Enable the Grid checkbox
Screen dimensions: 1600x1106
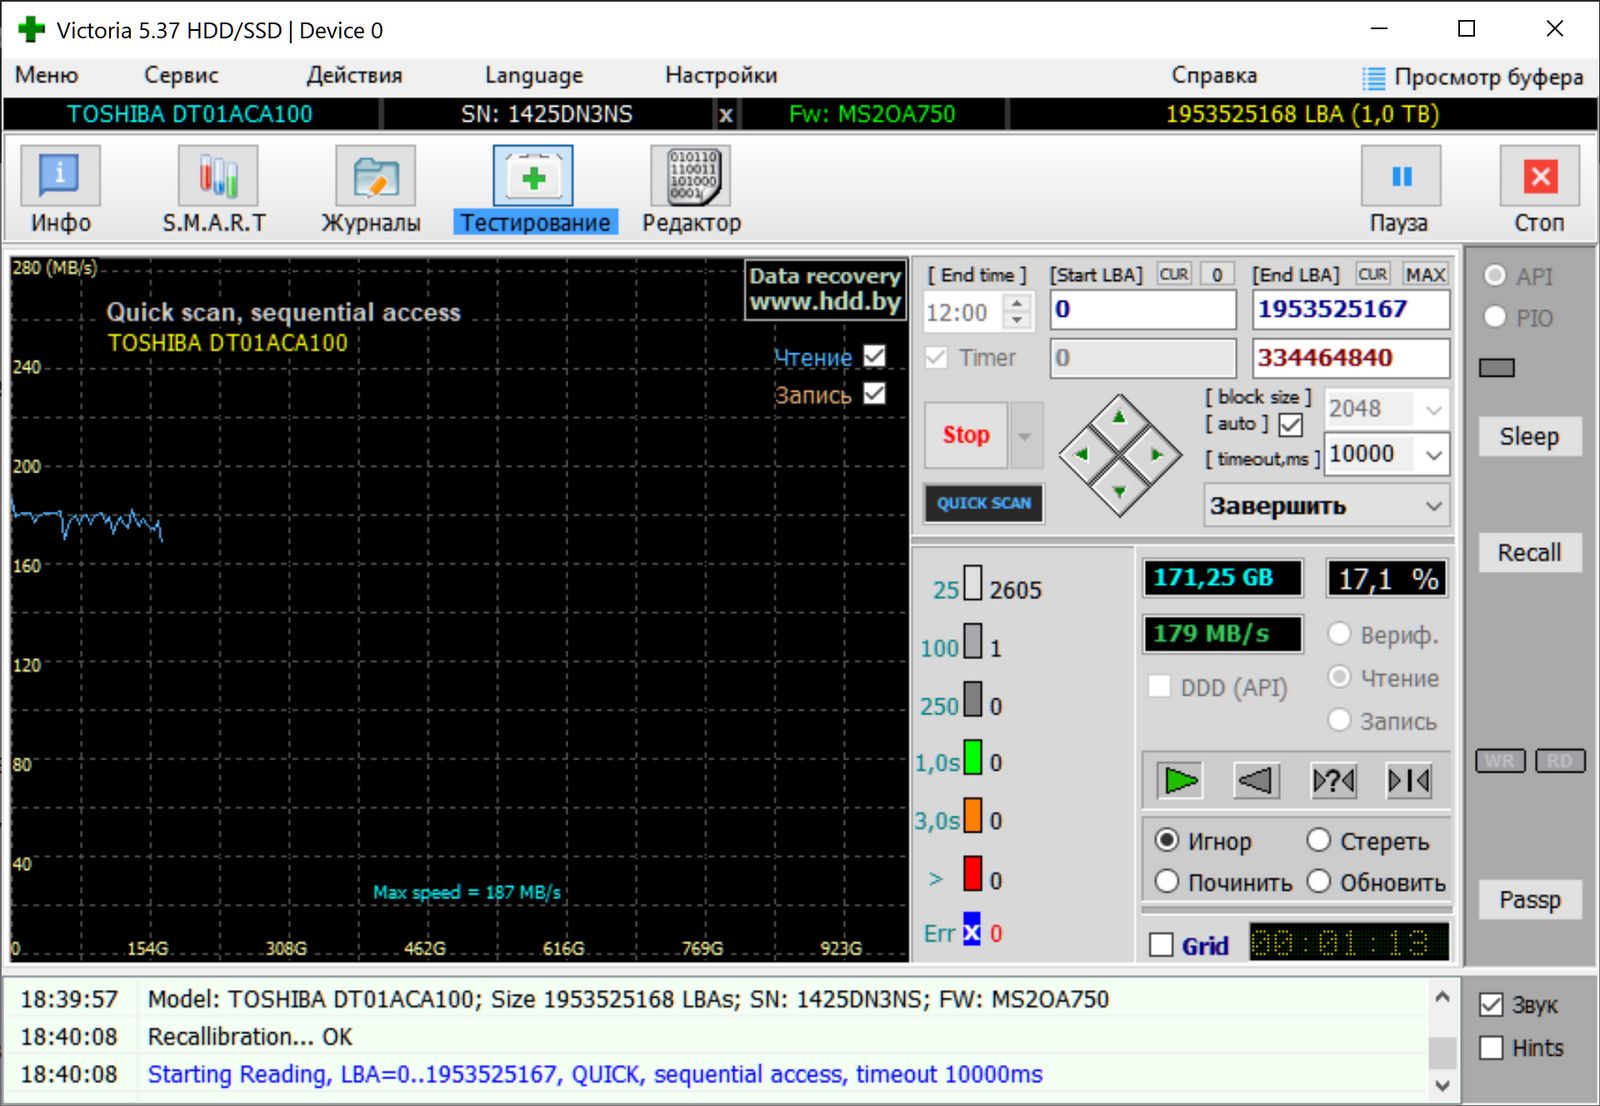pos(1161,945)
